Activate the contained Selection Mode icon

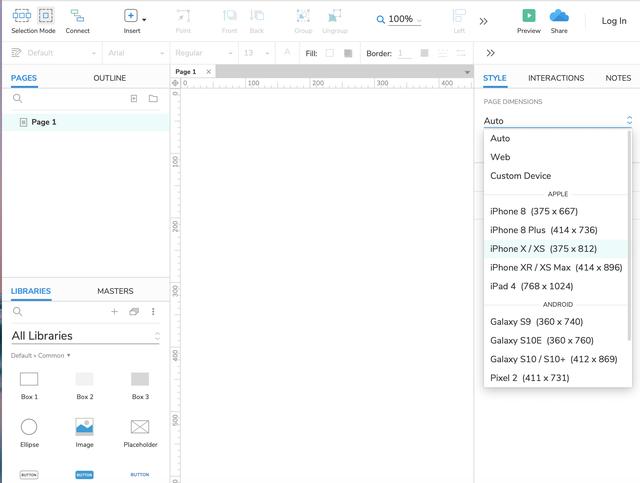pos(46,16)
